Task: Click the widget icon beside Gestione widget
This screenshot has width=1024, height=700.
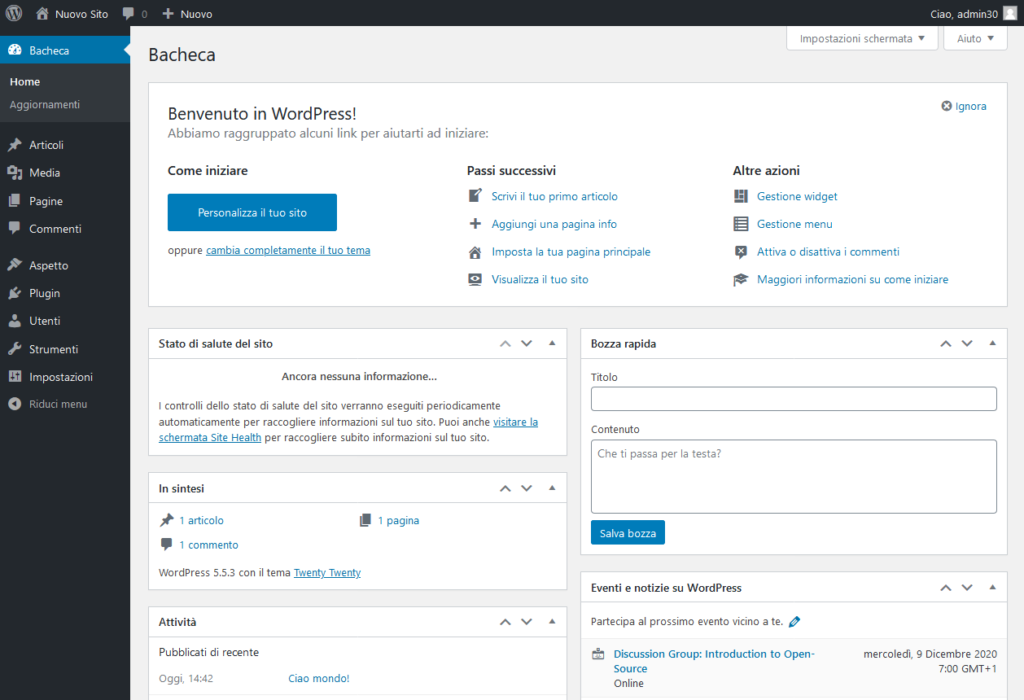Action: tap(741, 196)
